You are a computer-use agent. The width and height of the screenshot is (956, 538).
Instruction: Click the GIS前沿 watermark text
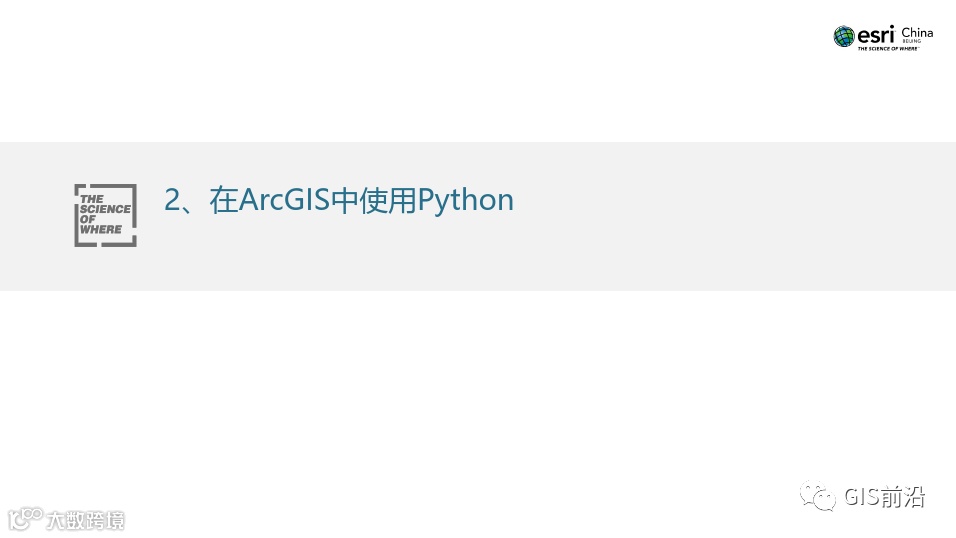coord(885,497)
